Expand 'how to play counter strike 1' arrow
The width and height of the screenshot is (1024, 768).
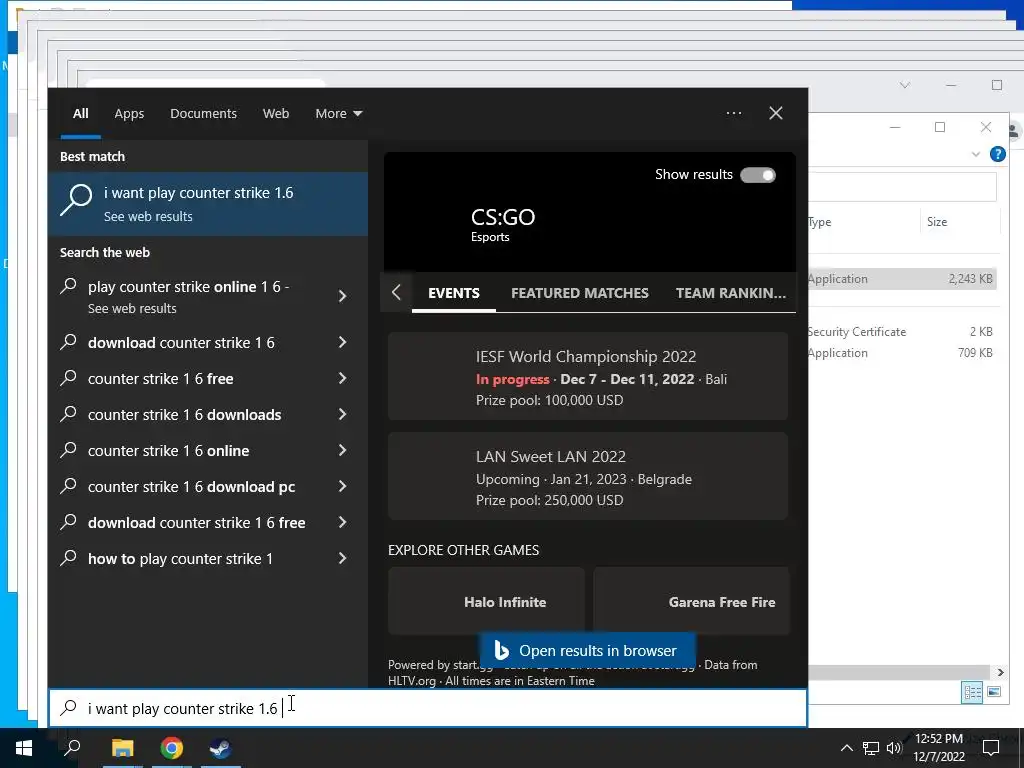(x=342, y=558)
